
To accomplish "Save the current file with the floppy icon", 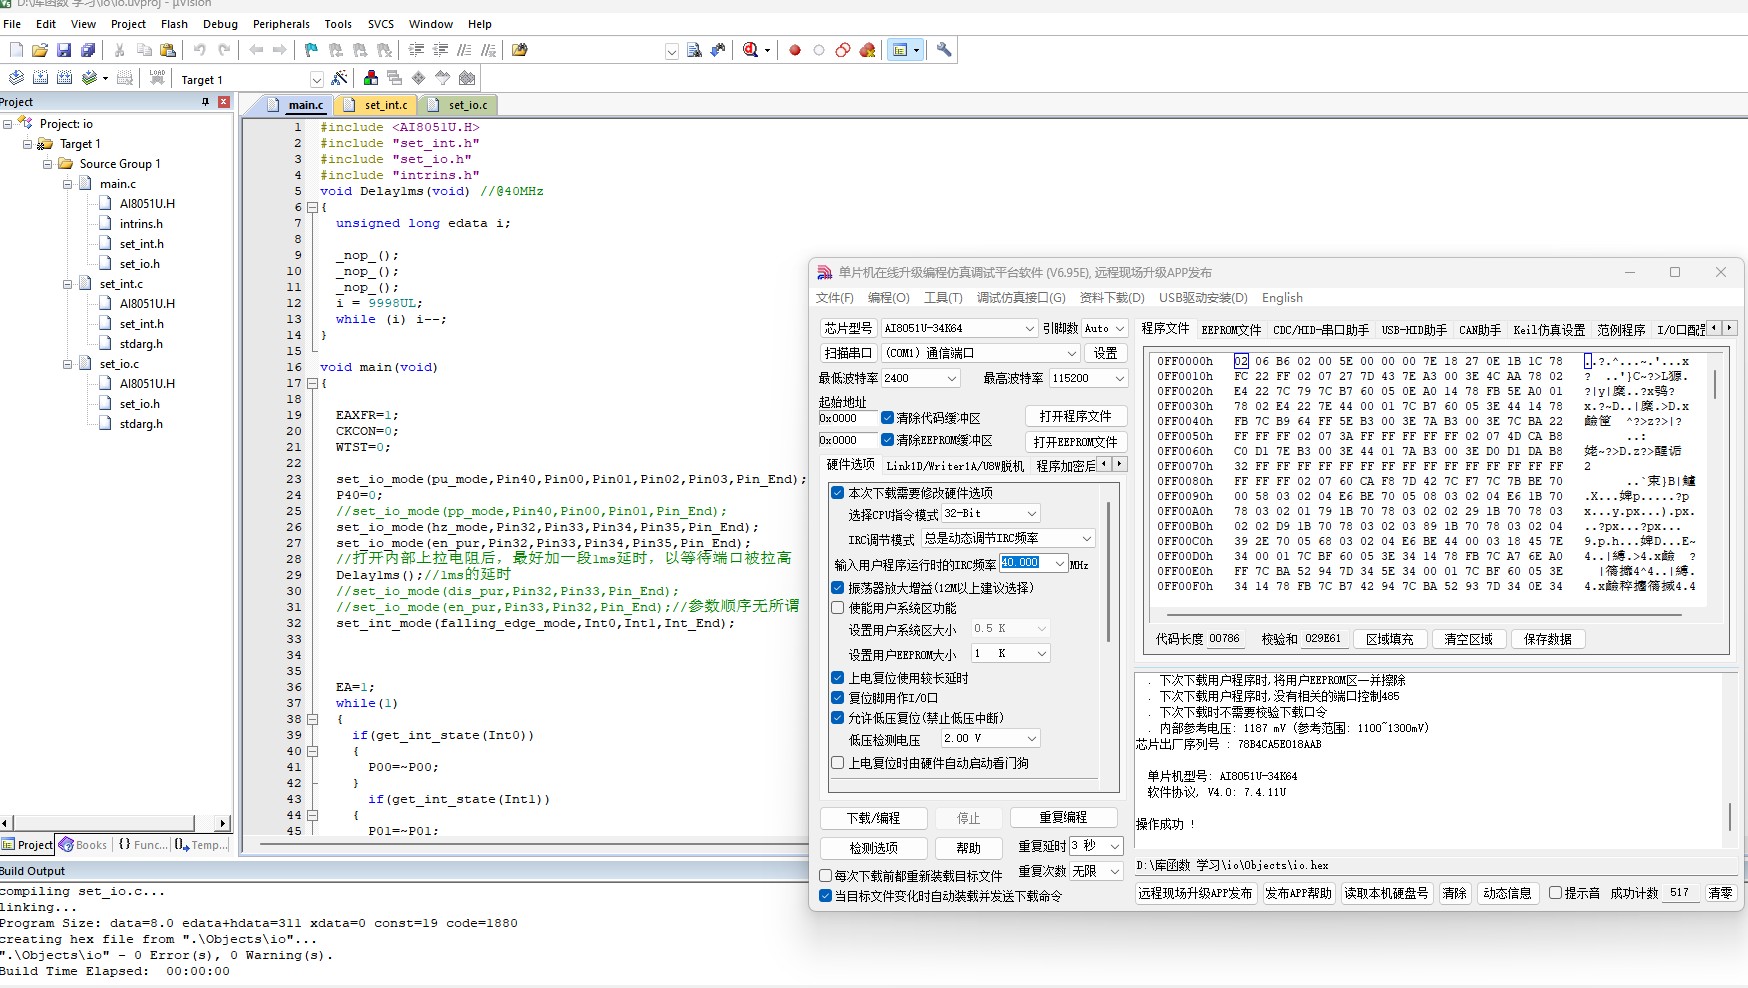I will 64,50.
